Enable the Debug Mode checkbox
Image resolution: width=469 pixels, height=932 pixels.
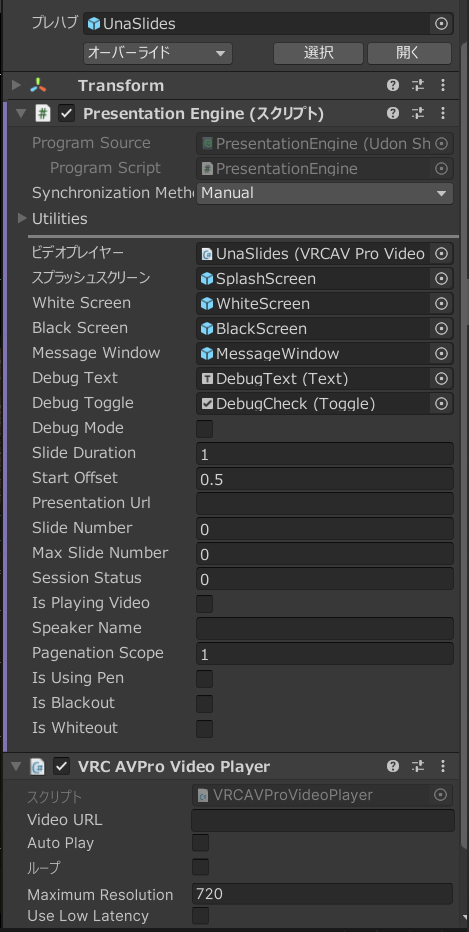pos(204,429)
